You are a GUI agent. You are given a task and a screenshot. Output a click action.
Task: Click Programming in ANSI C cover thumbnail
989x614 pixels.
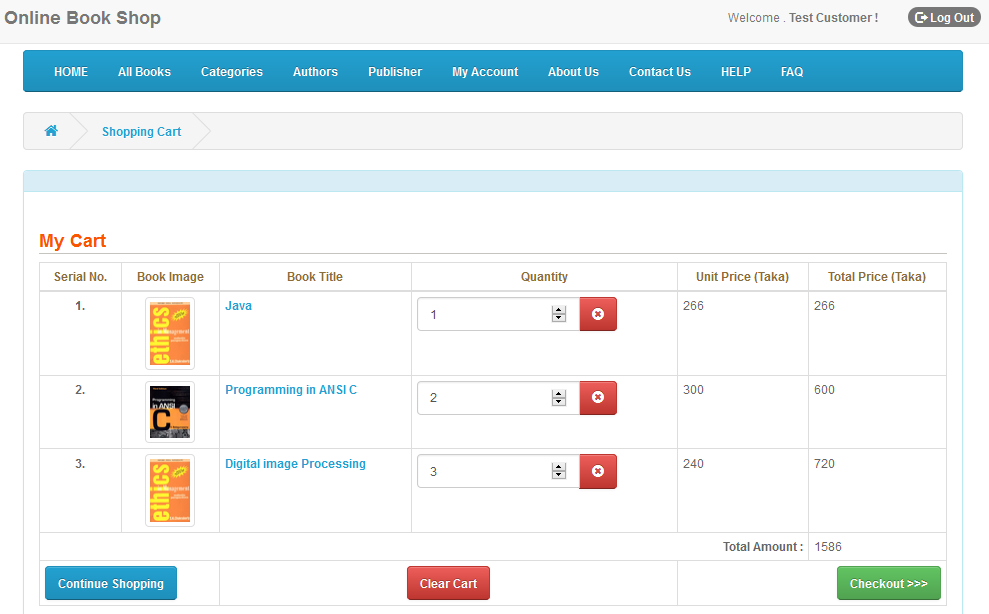point(169,412)
